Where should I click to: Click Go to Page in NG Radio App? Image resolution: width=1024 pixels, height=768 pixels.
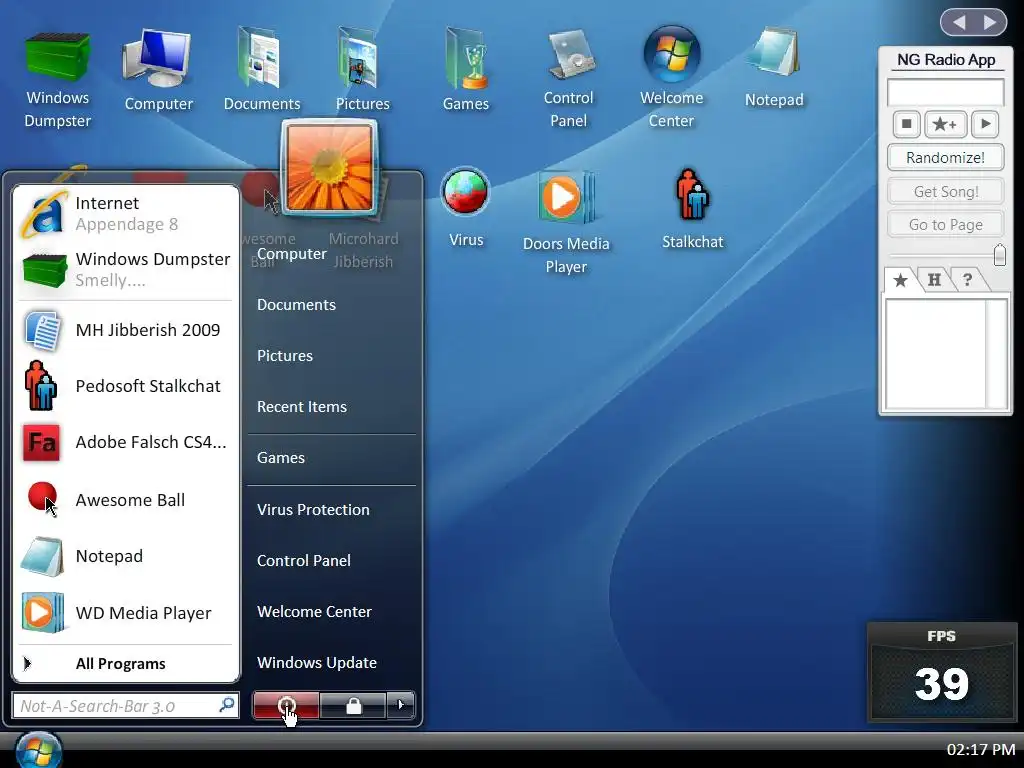(945, 225)
